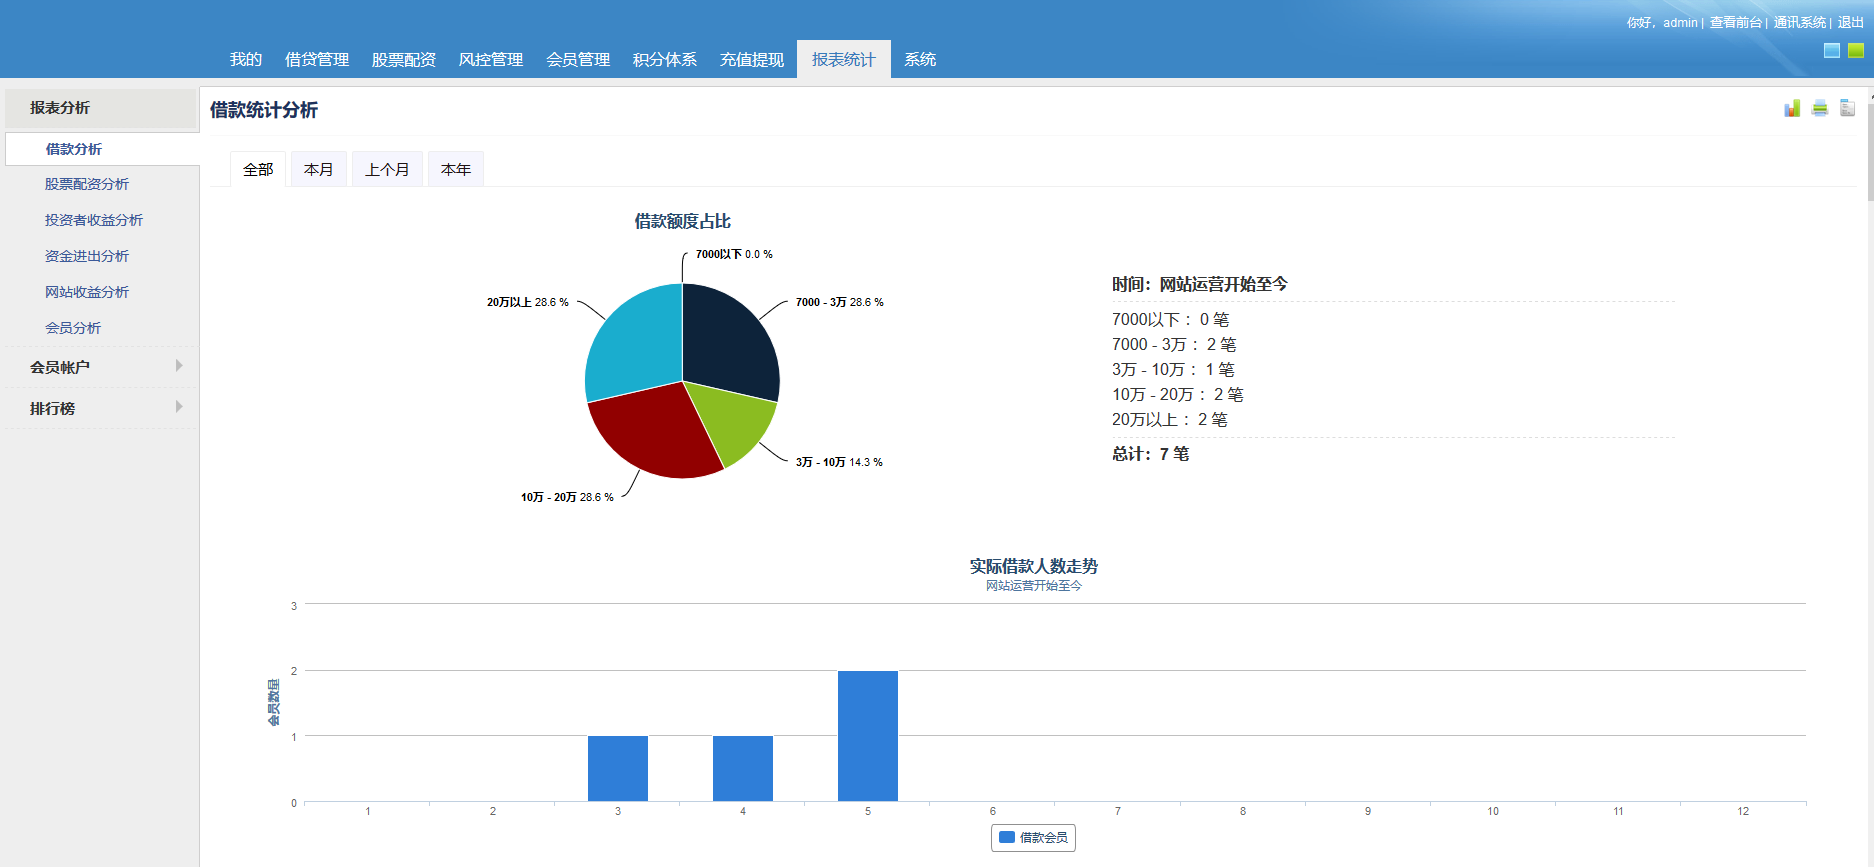
Task: Switch to the blue theme swatch
Action: click(1831, 50)
